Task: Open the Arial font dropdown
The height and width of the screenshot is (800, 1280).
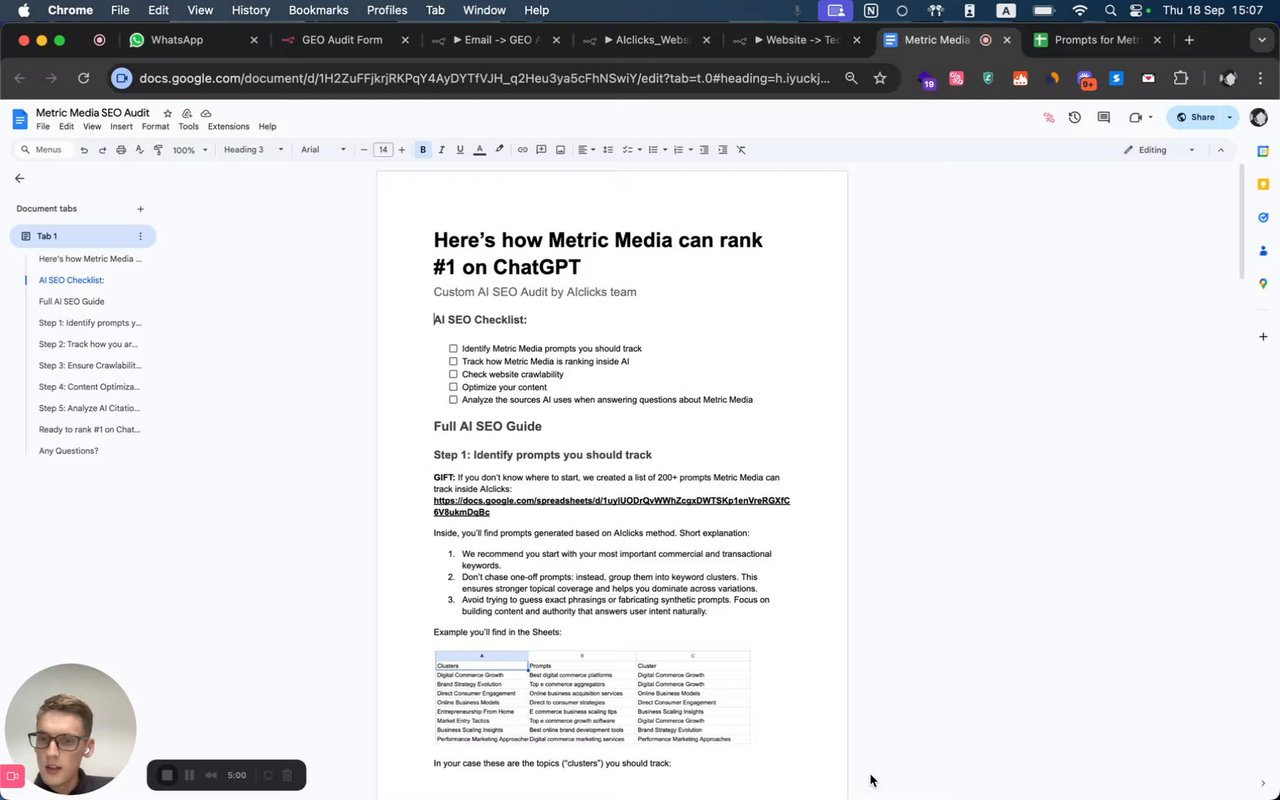Action: (x=323, y=150)
